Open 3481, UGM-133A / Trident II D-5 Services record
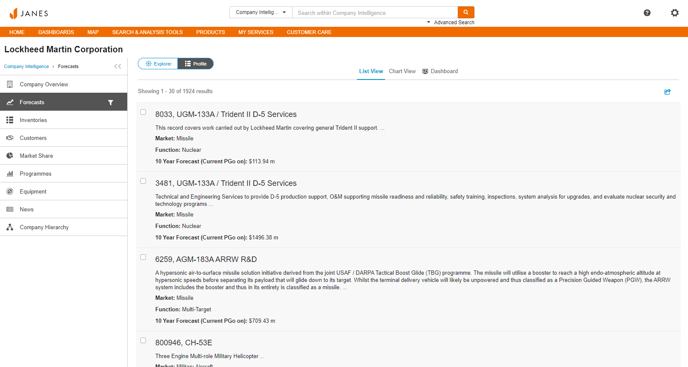 point(226,183)
